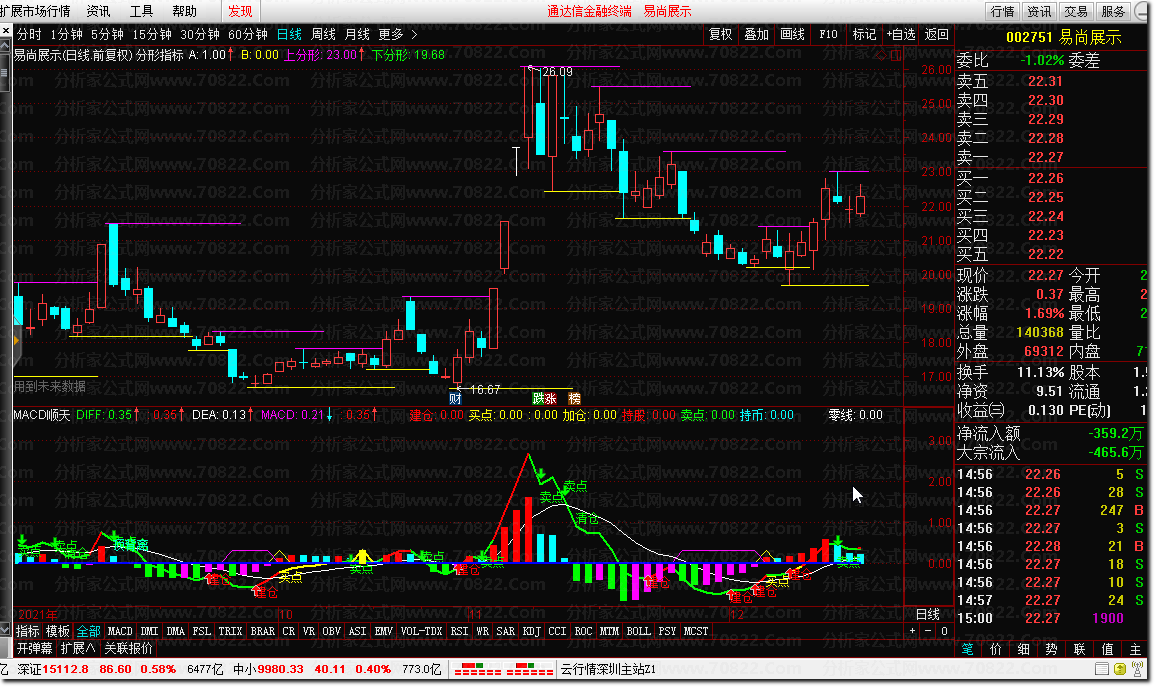
Task: Switch to the 价 tab
Action: (x=996, y=649)
